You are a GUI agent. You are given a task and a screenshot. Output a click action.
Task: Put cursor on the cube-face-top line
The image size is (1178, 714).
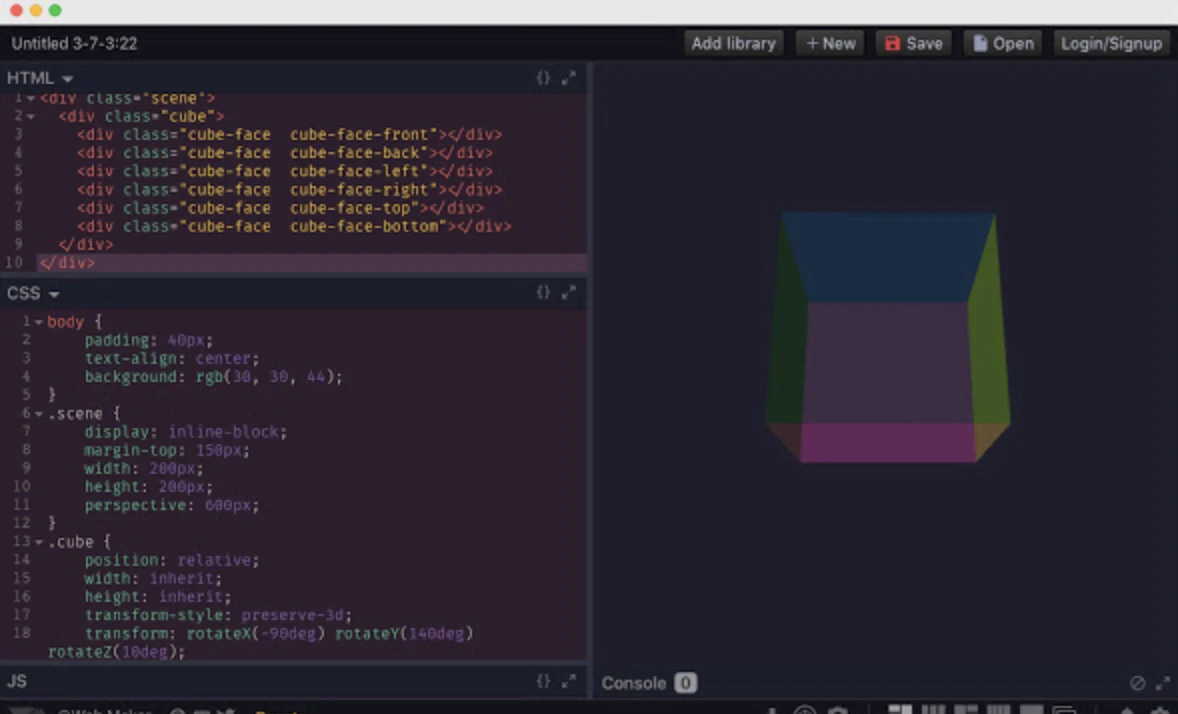280,207
